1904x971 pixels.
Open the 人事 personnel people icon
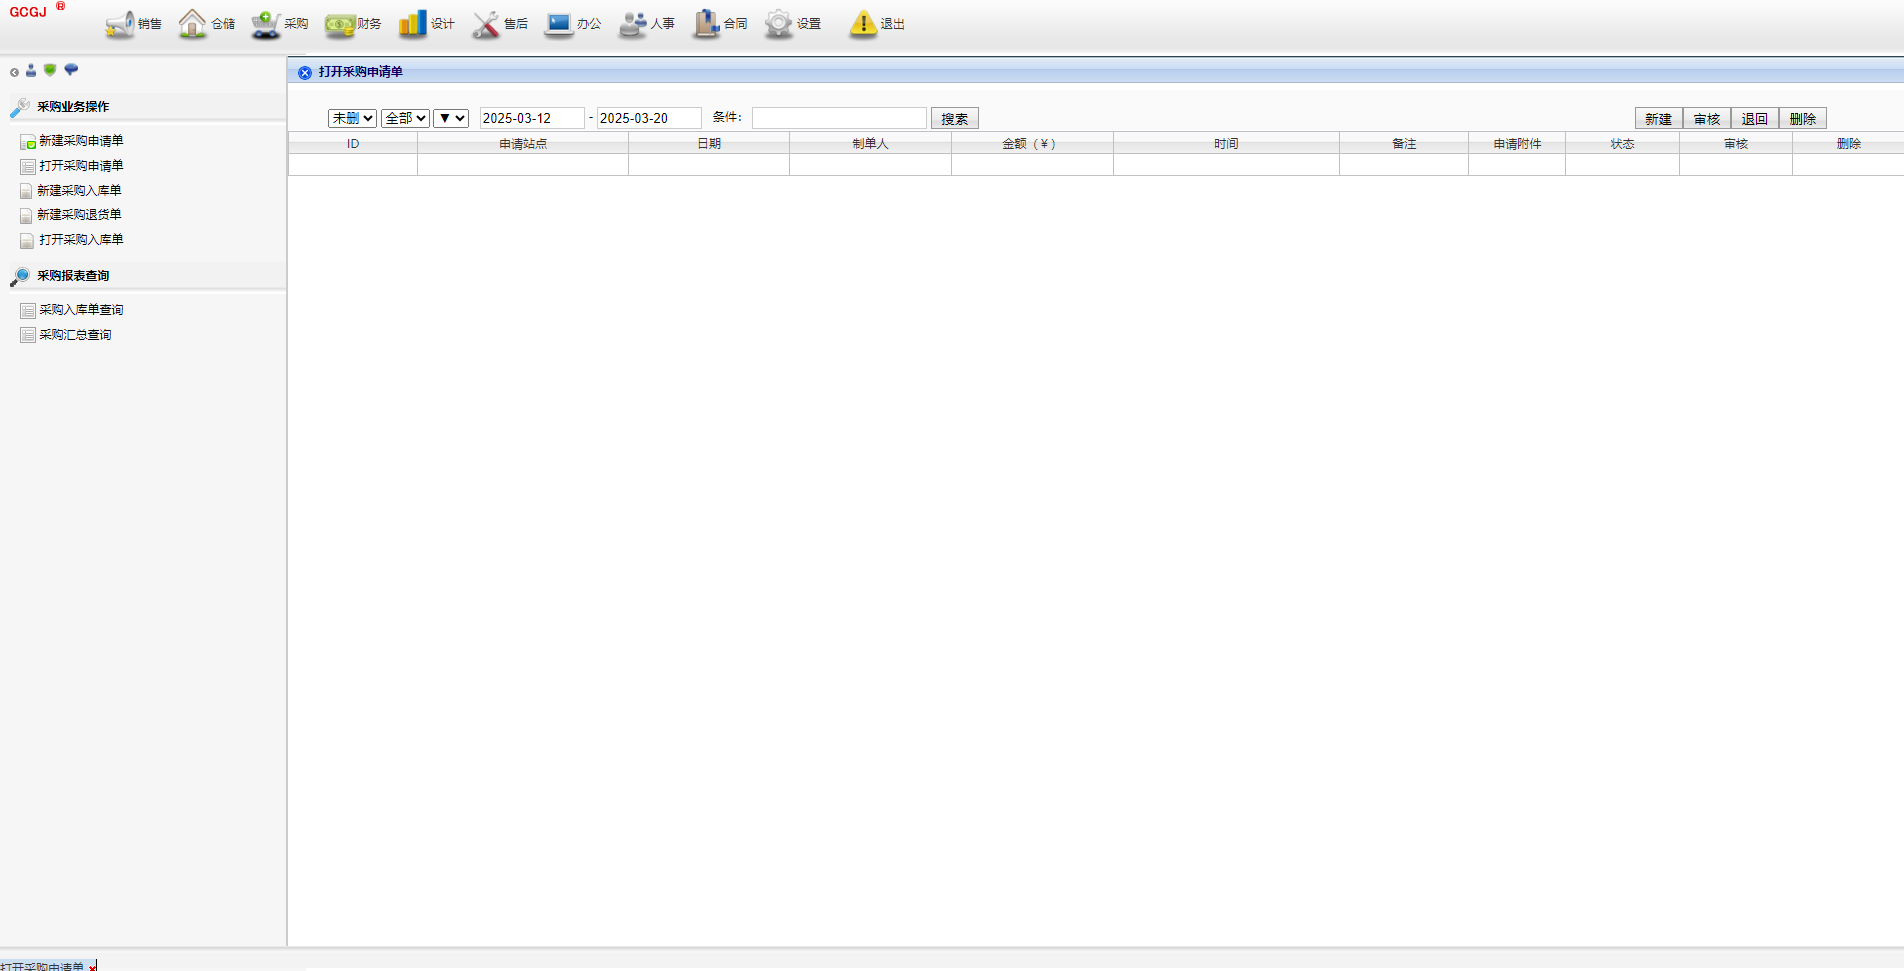(633, 24)
